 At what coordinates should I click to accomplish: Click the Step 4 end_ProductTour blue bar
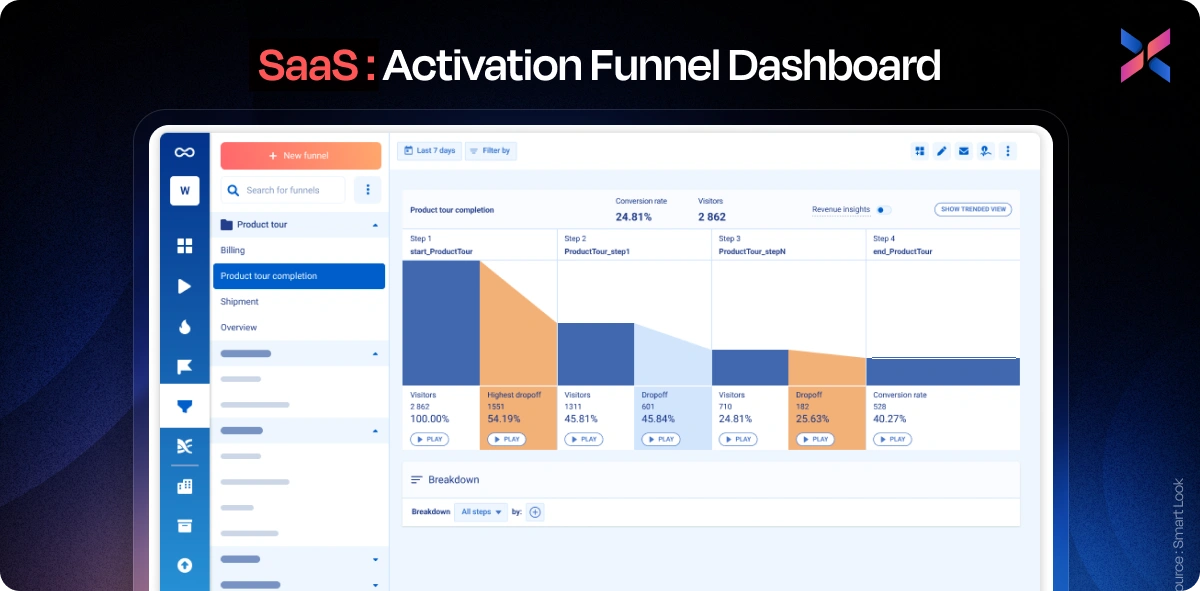tap(943, 372)
